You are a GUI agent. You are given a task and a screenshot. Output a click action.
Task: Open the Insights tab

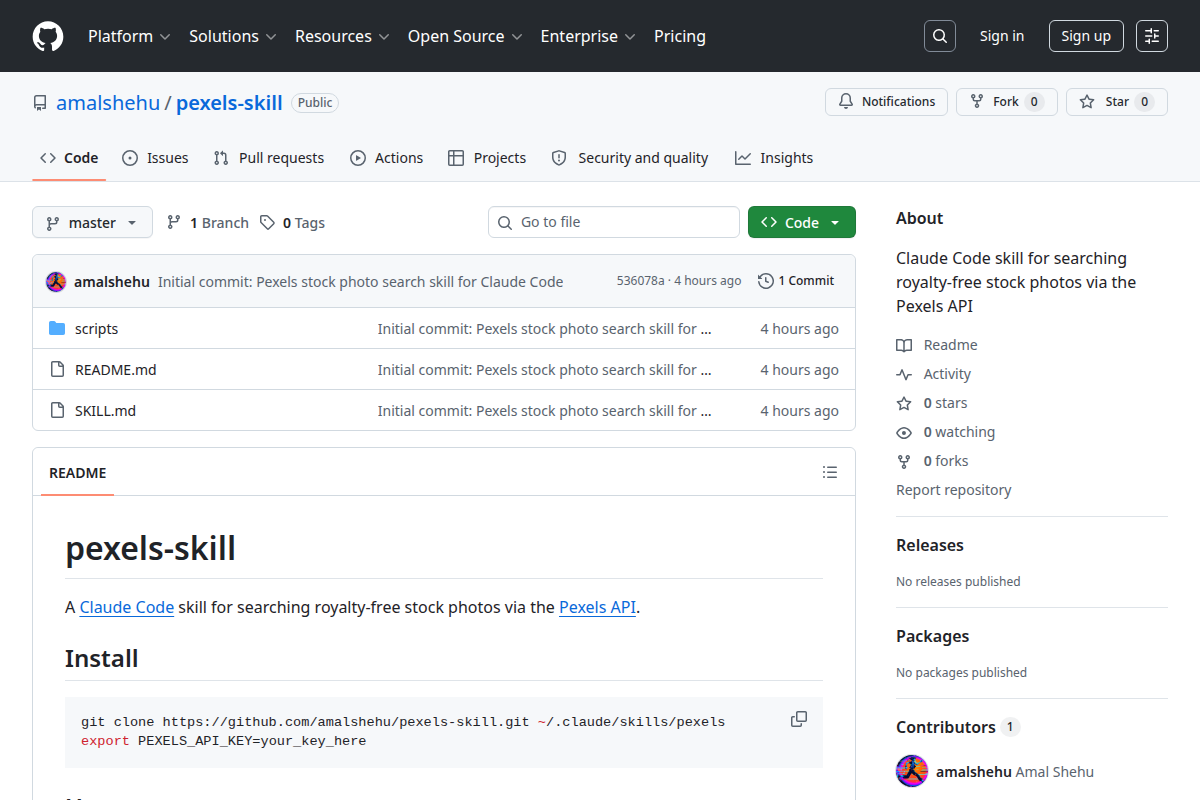pos(774,158)
